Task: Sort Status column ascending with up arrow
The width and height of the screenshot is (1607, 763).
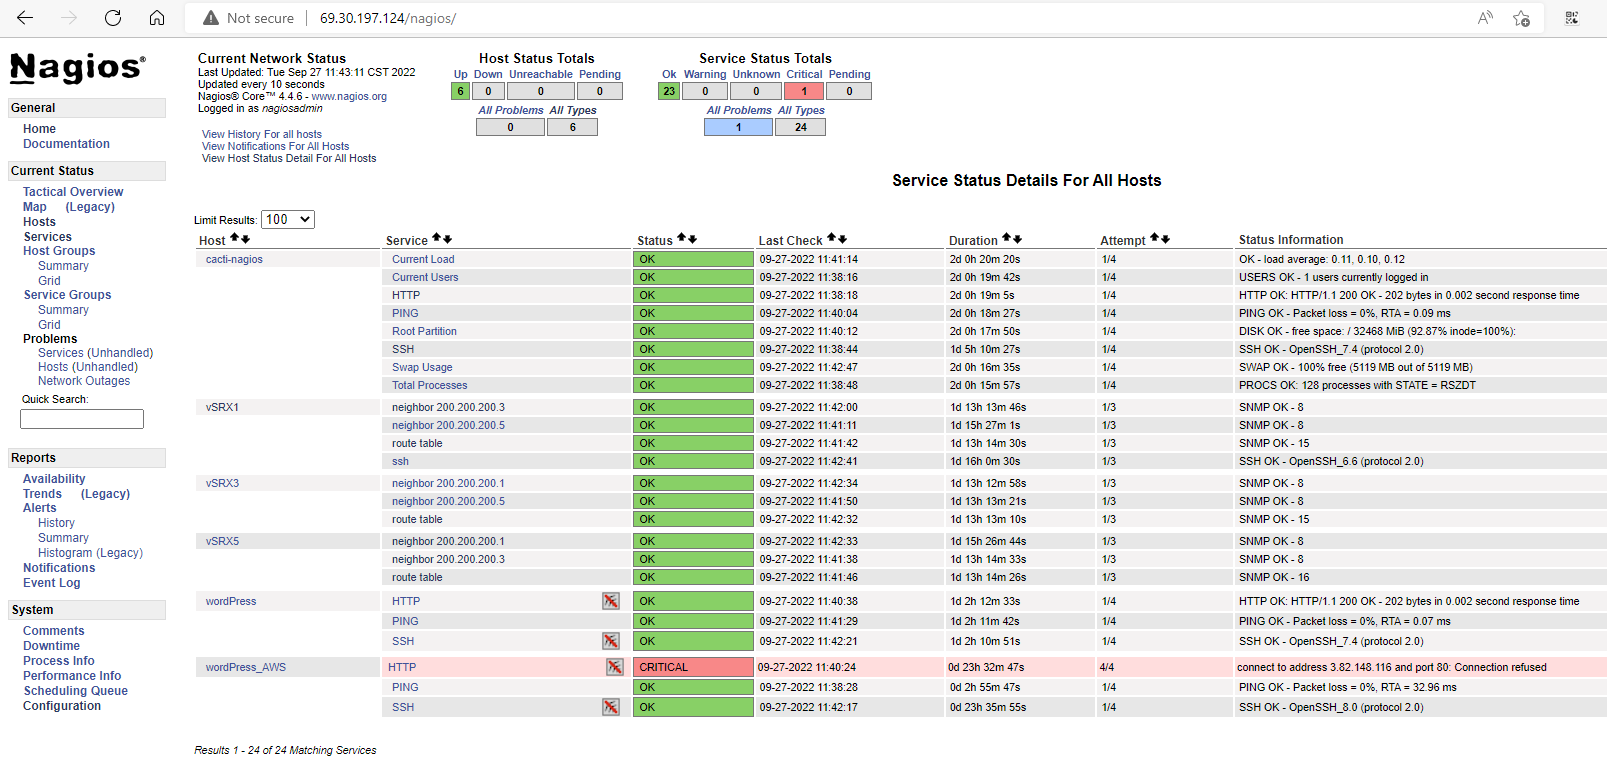Action: click(x=681, y=239)
